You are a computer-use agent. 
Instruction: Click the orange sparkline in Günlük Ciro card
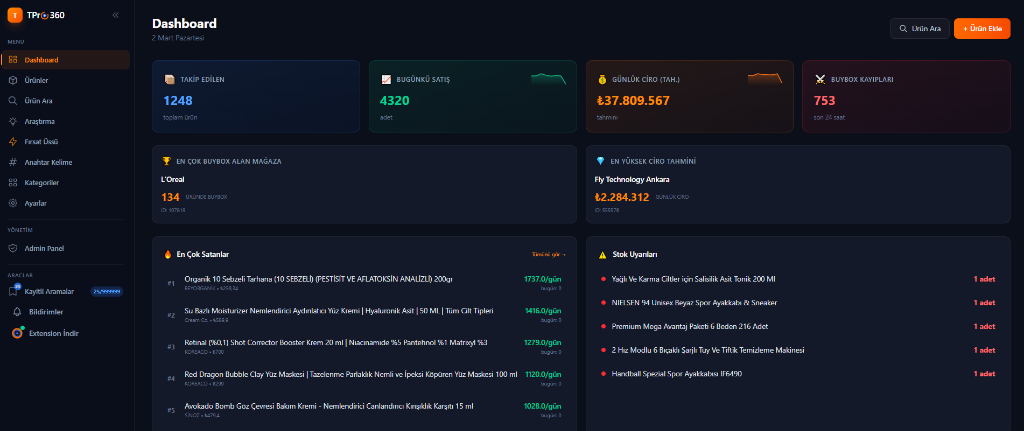click(765, 78)
